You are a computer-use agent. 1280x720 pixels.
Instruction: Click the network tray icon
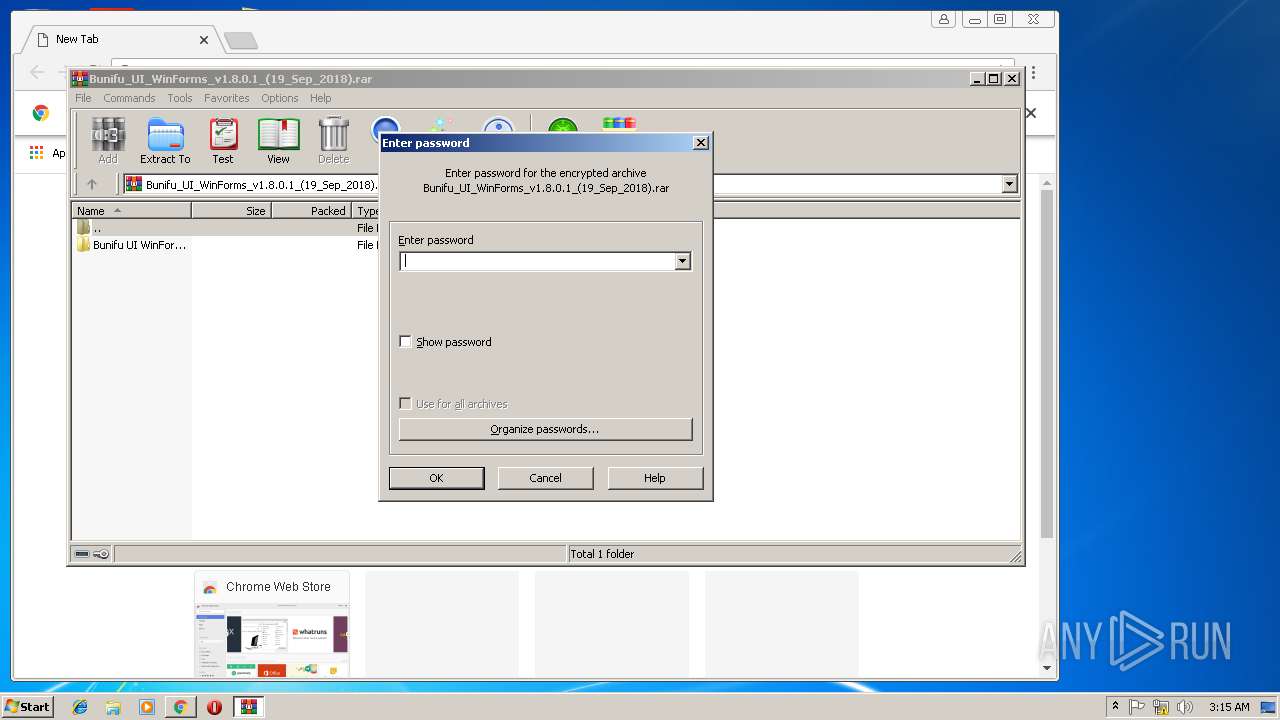[1161, 707]
